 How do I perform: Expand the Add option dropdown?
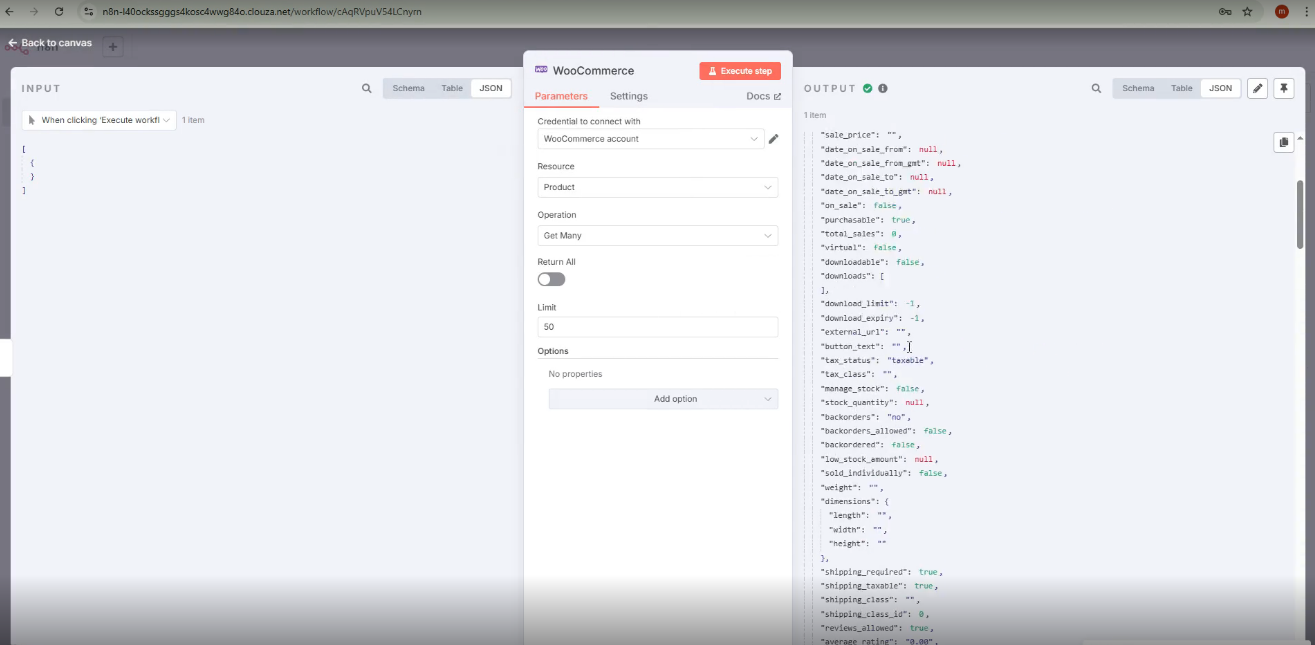click(x=663, y=399)
